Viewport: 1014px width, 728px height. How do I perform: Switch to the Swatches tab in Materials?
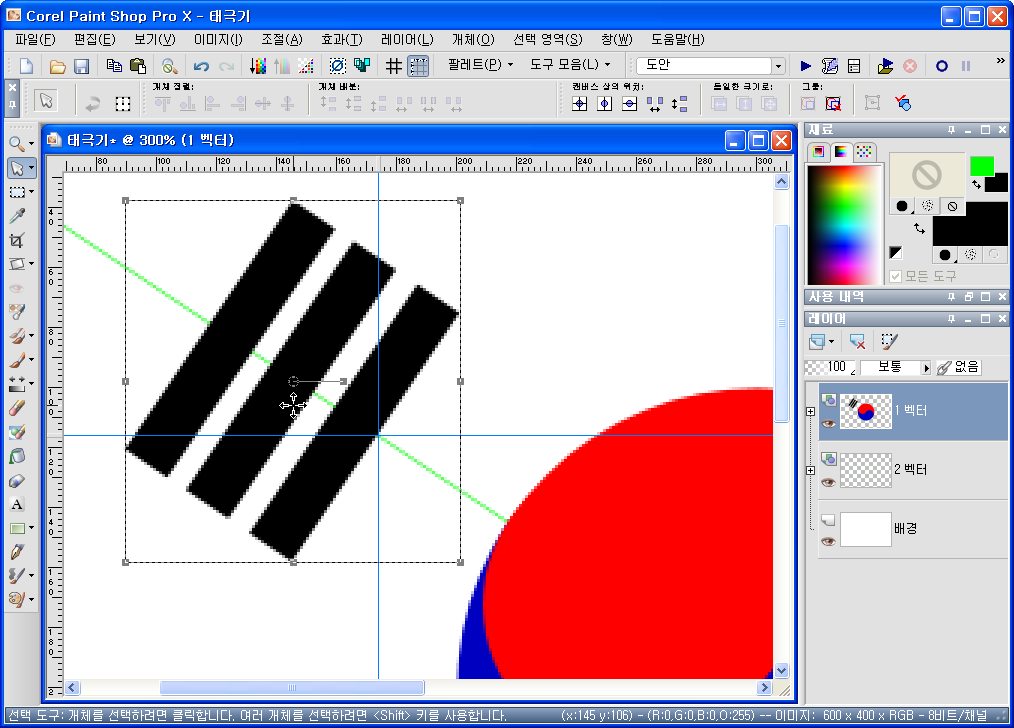click(x=865, y=151)
